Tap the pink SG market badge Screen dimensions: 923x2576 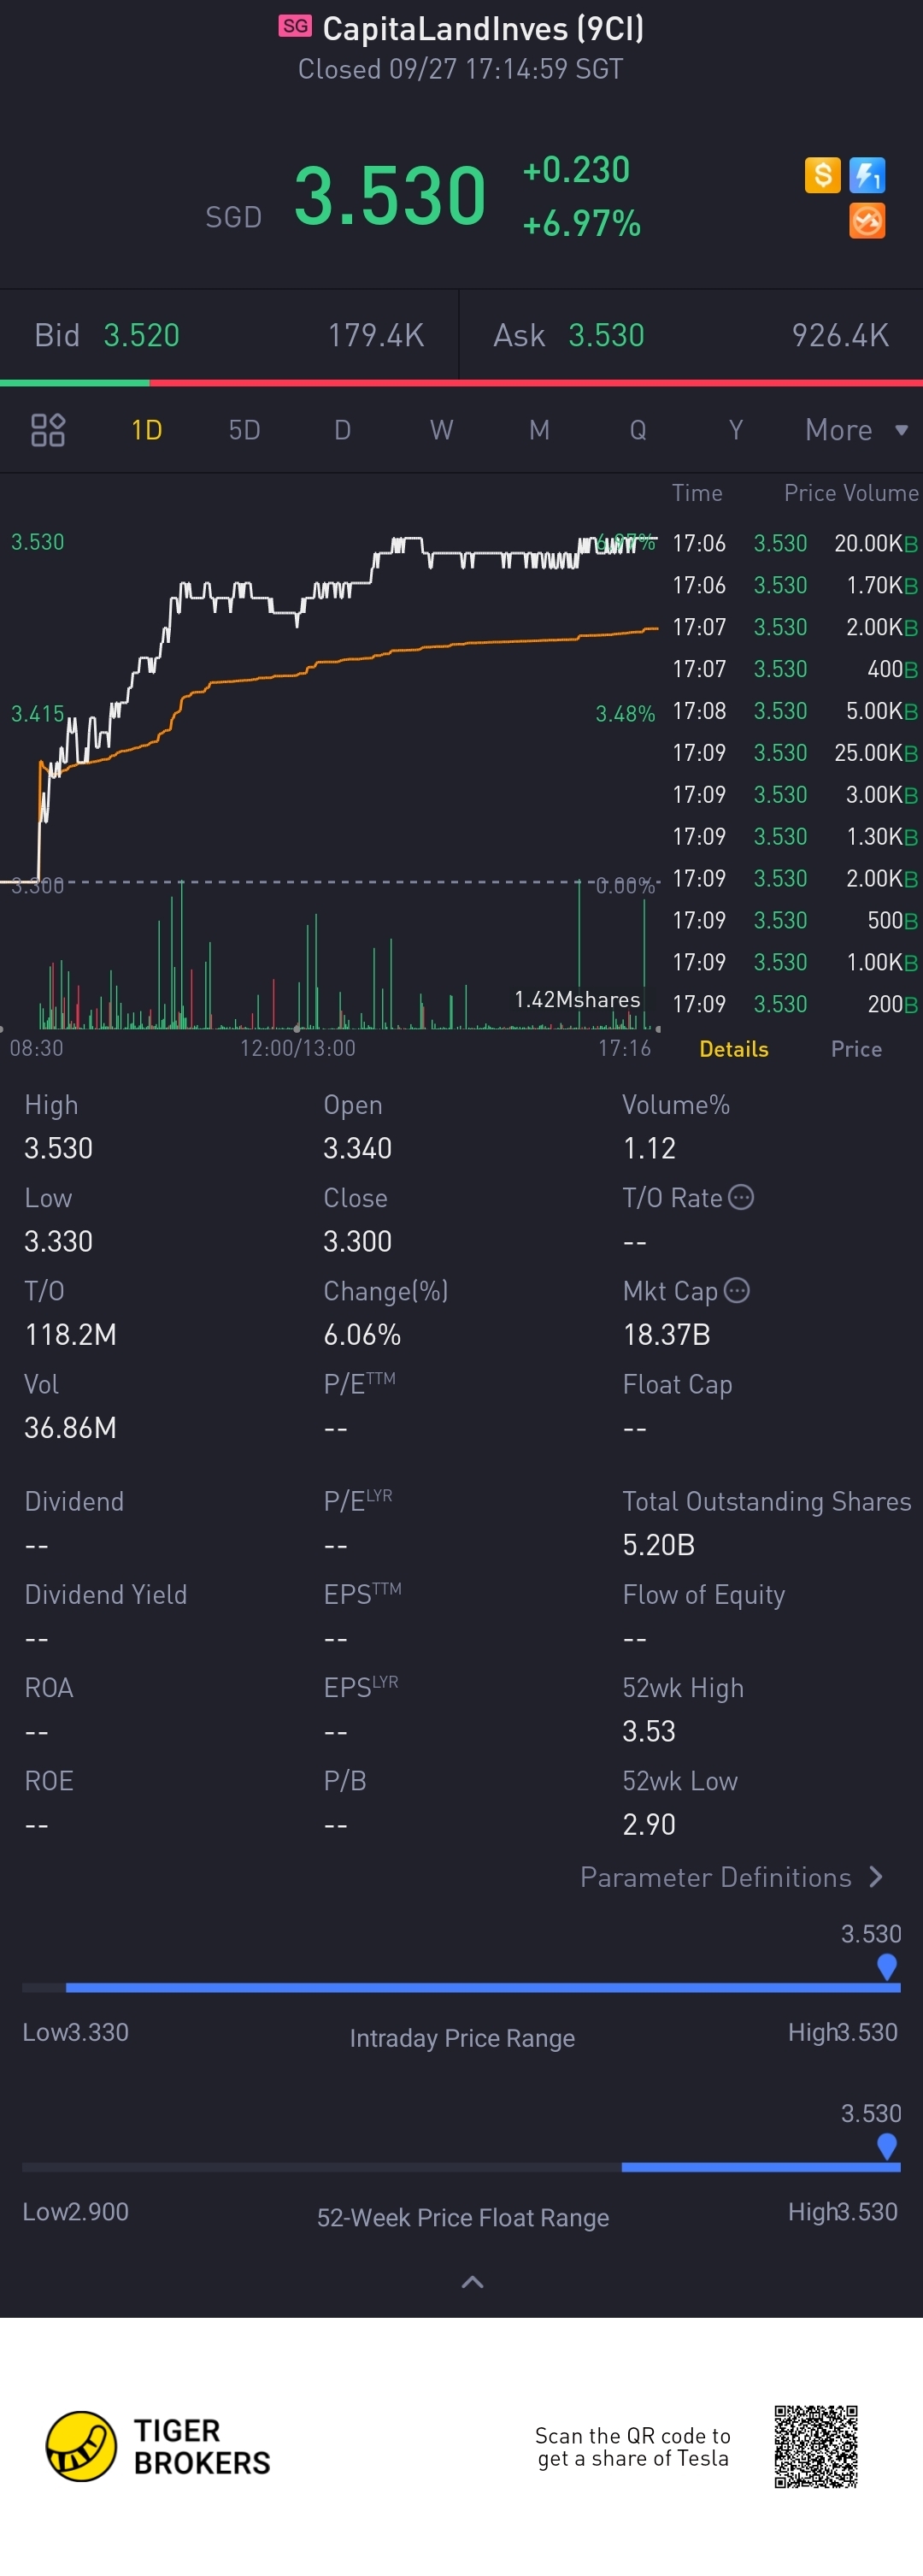295,26
